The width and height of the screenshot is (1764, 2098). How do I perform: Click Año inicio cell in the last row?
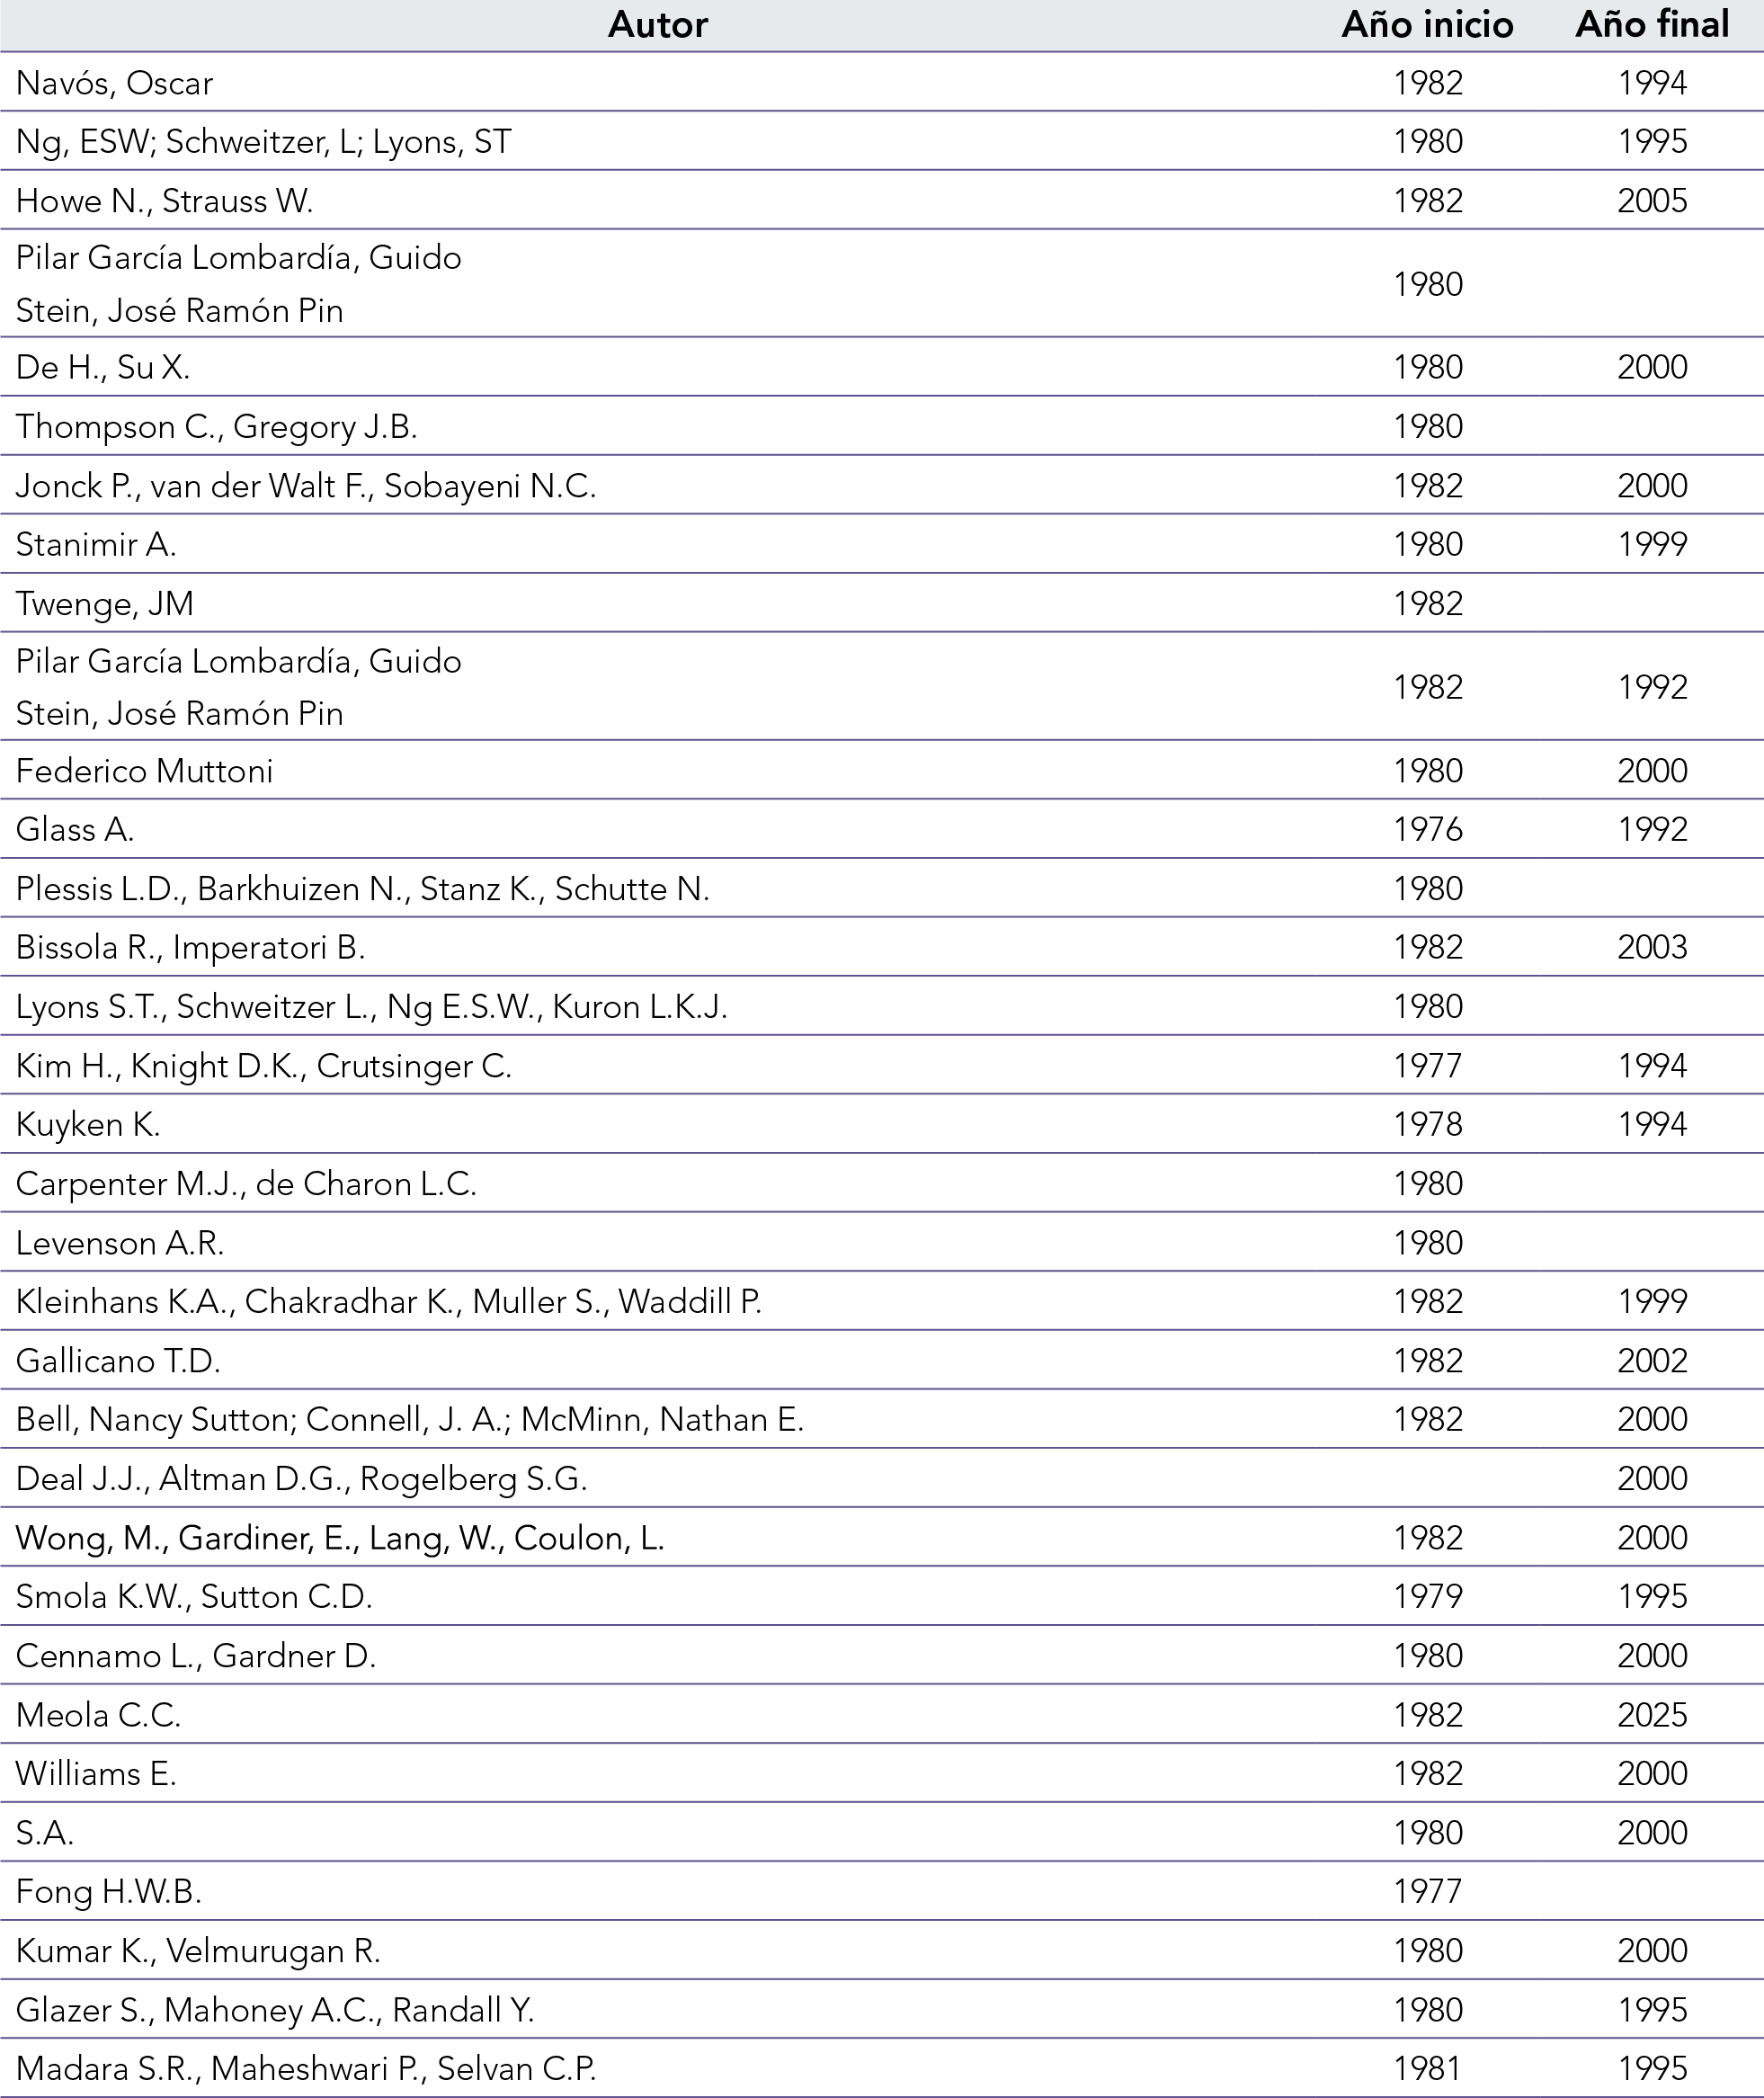click(x=1427, y=2069)
